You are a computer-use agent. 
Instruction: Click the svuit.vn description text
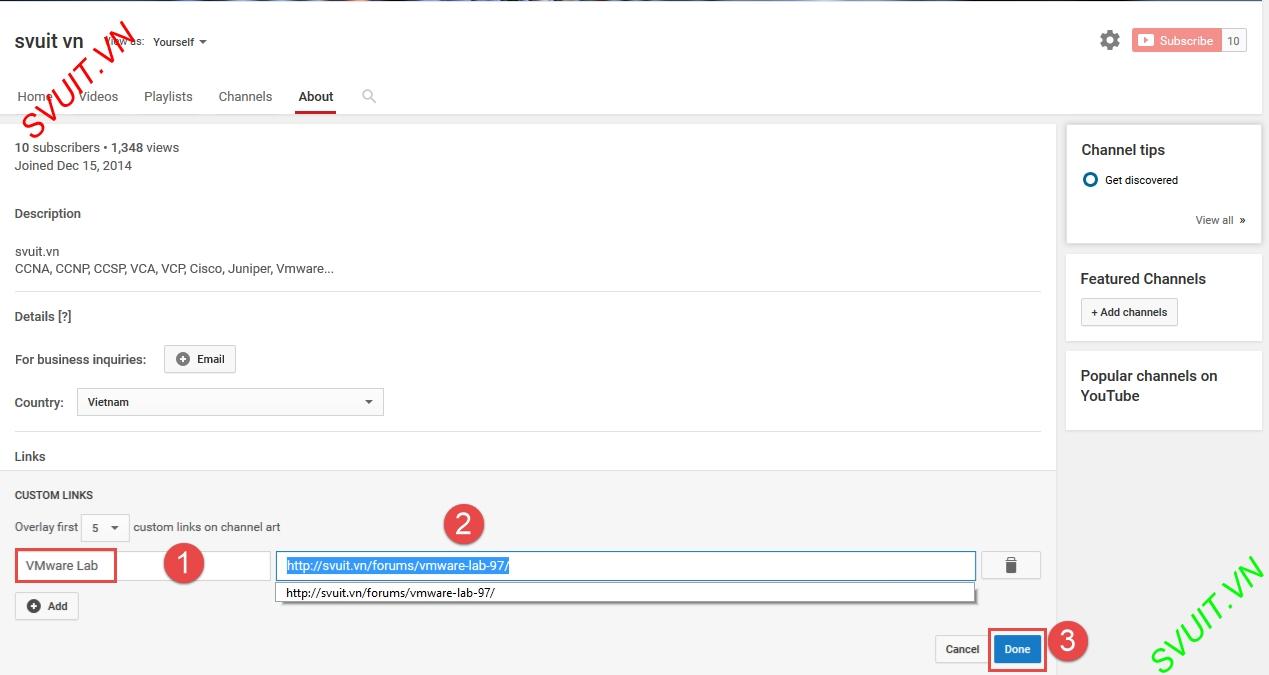pyautogui.click(x=37, y=251)
